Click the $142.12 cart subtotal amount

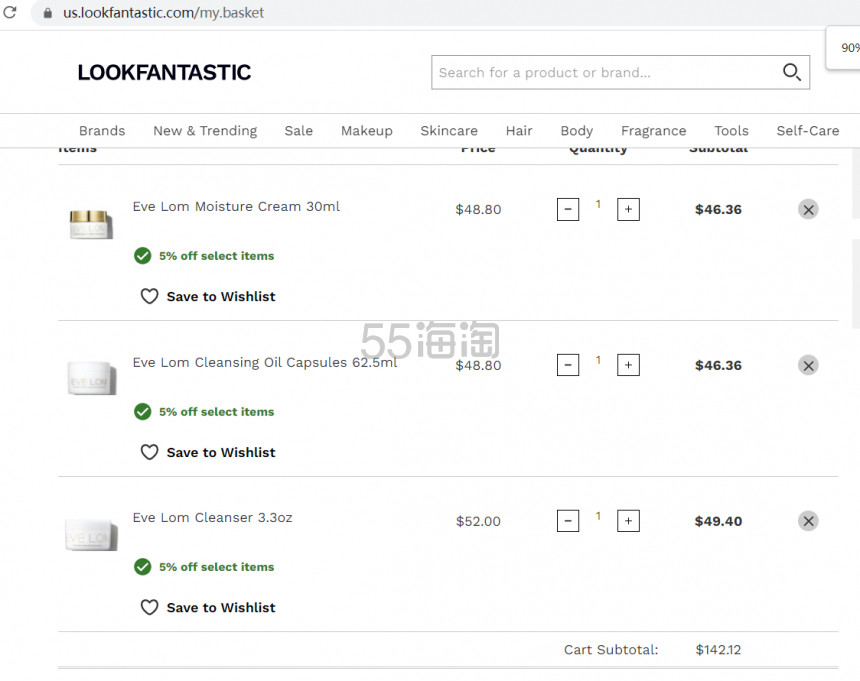pos(718,650)
